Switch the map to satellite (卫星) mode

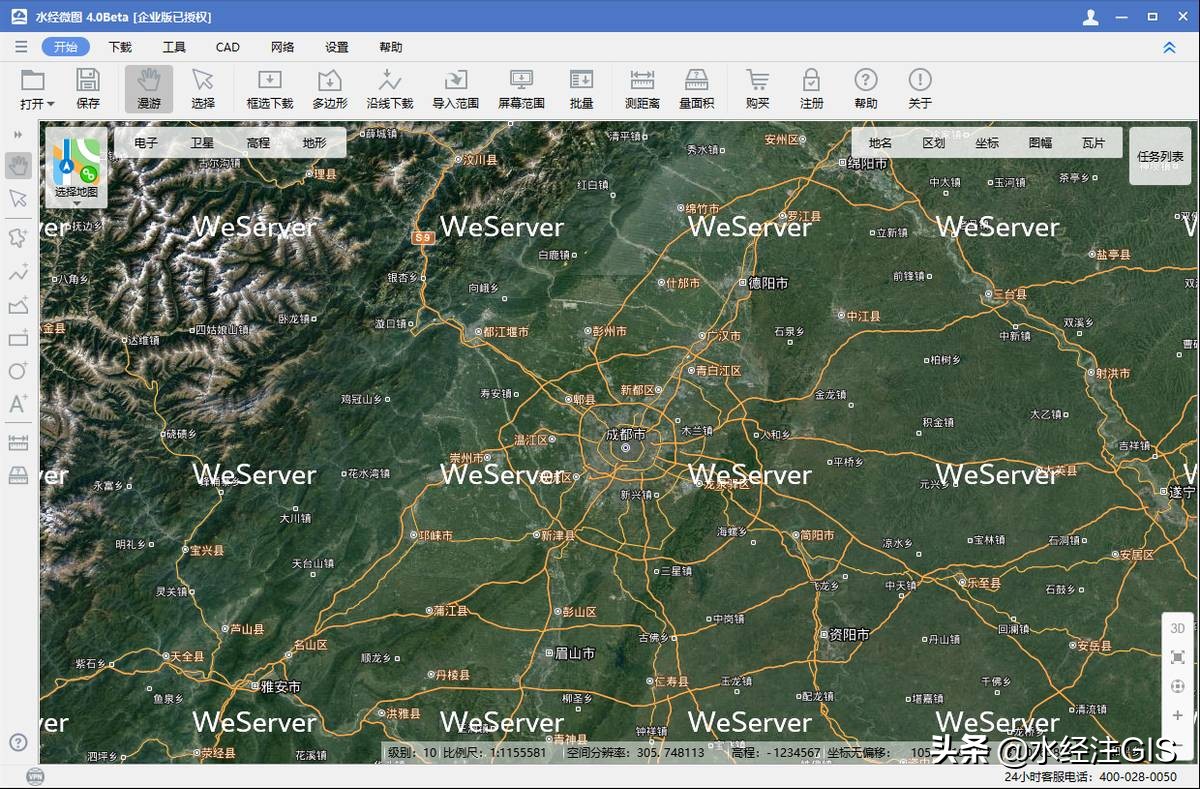202,143
